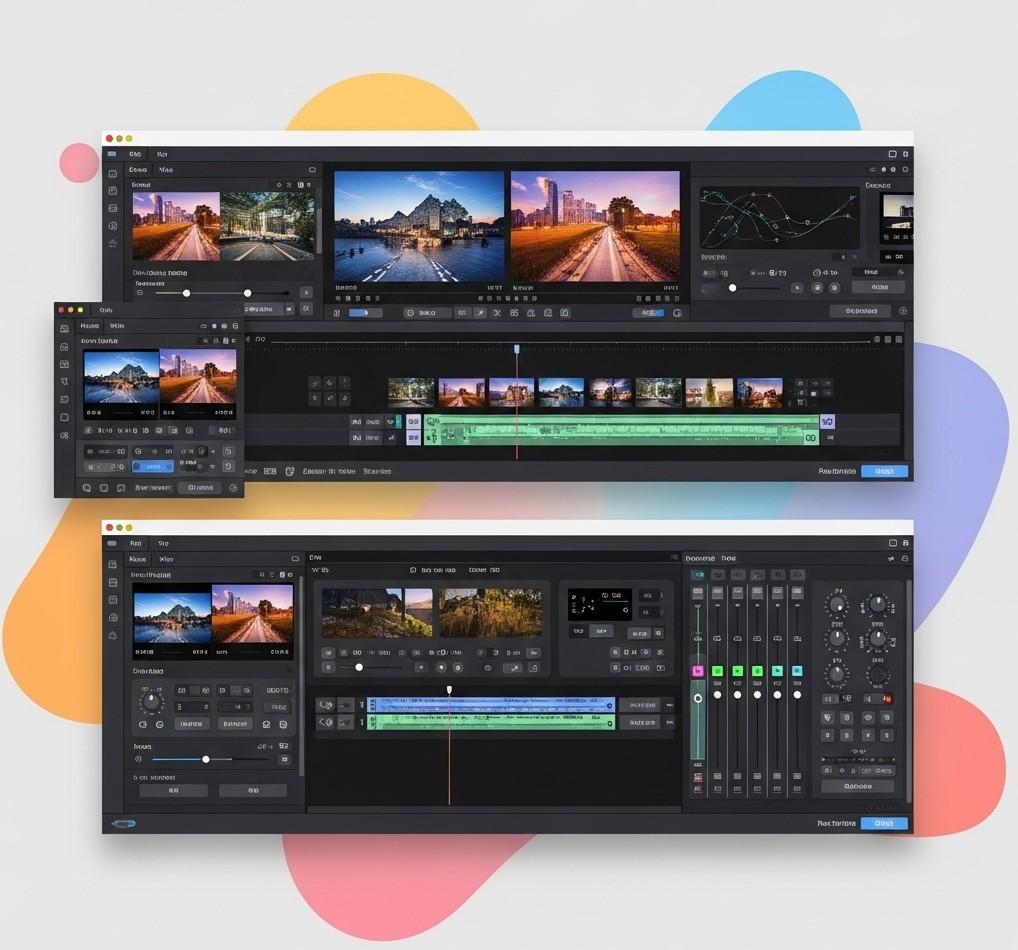The height and width of the screenshot is (950, 1018).
Task: Click the wide gray button beneath the mixer knobs
Action: pyautogui.click(x=858, y=786)
